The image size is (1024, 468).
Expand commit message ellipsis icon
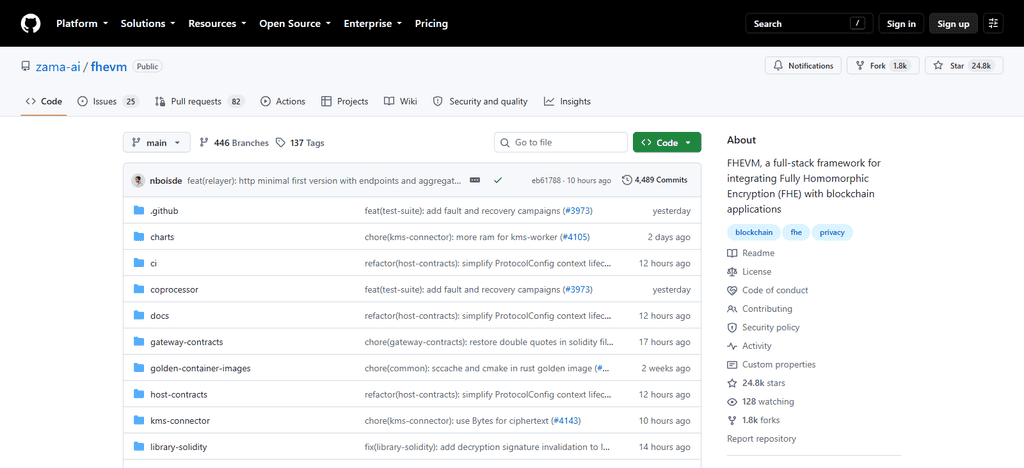475,180
